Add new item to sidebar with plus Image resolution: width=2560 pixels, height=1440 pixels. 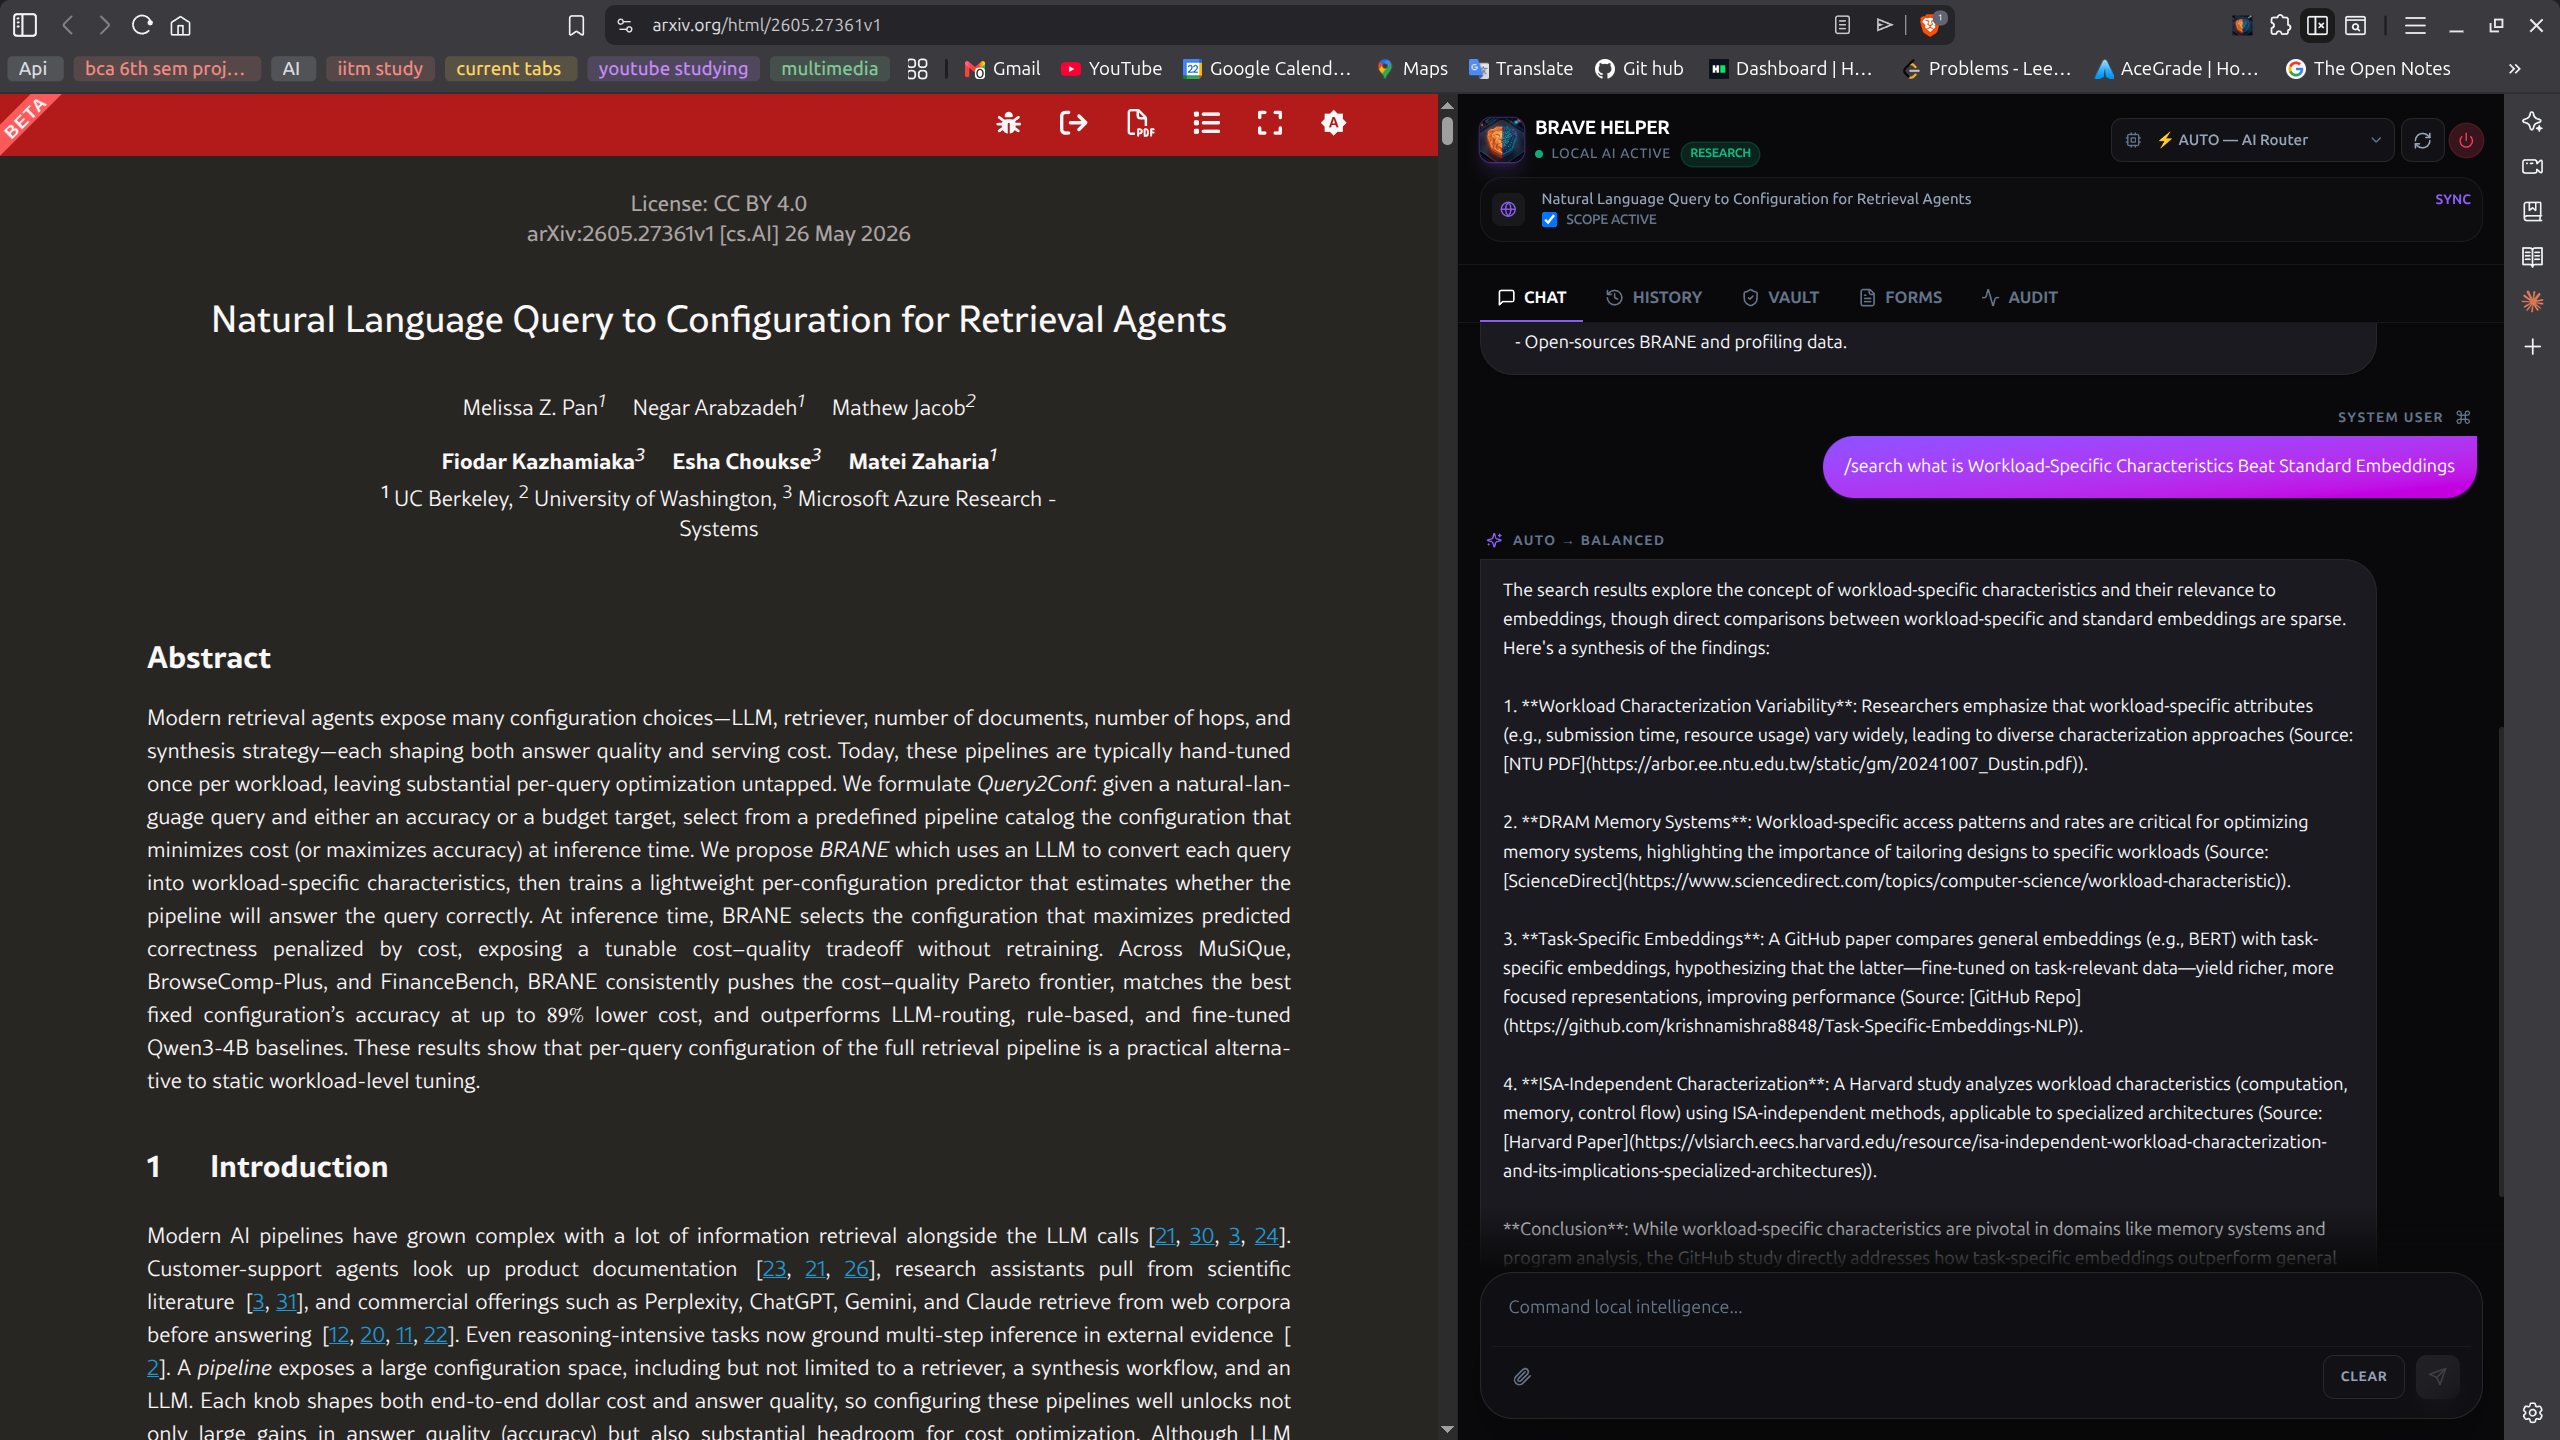point(2532,347)
